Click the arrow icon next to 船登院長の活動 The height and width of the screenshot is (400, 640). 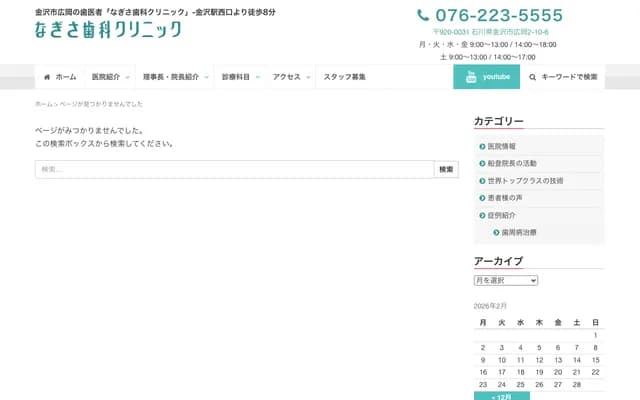pos(482,163)
